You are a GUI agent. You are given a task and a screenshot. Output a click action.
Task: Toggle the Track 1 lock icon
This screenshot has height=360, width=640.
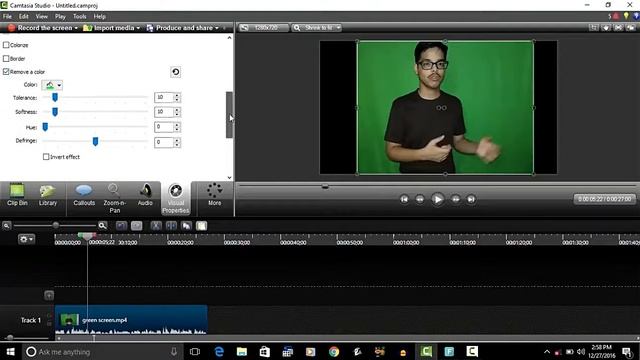click(49, 324)
